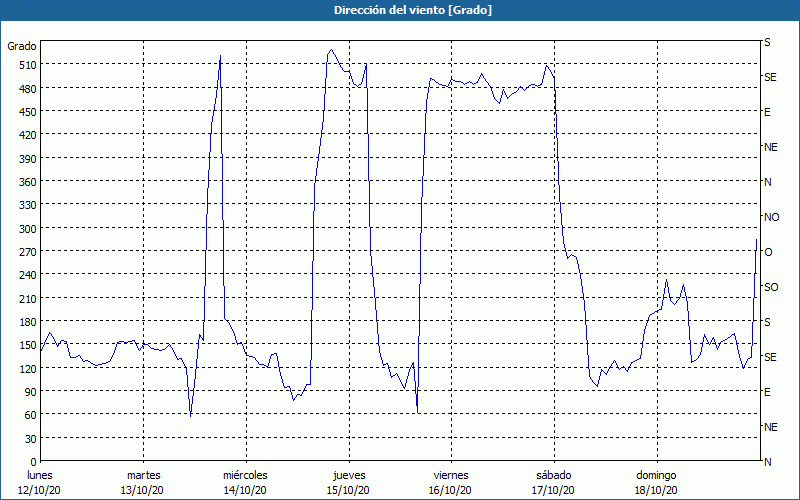Select the 'jueves' day label
Screen dimensions: 800x500
point(349,475)
